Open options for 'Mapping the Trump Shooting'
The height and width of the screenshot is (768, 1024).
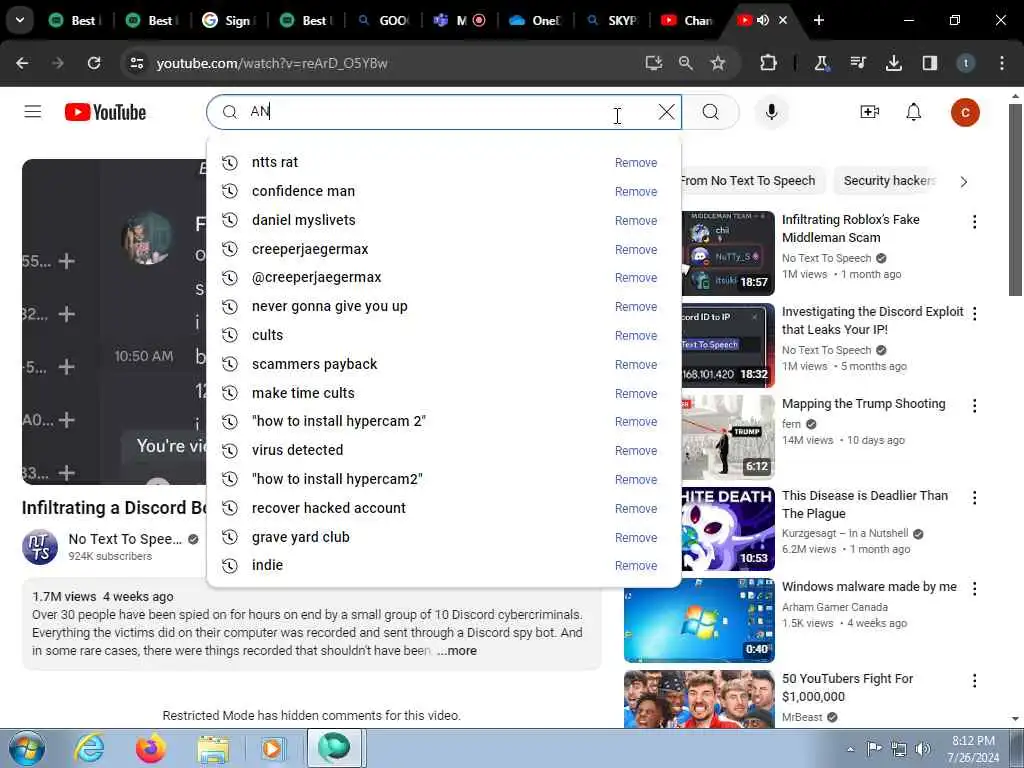pyautogui.click(x=974, y=406)
